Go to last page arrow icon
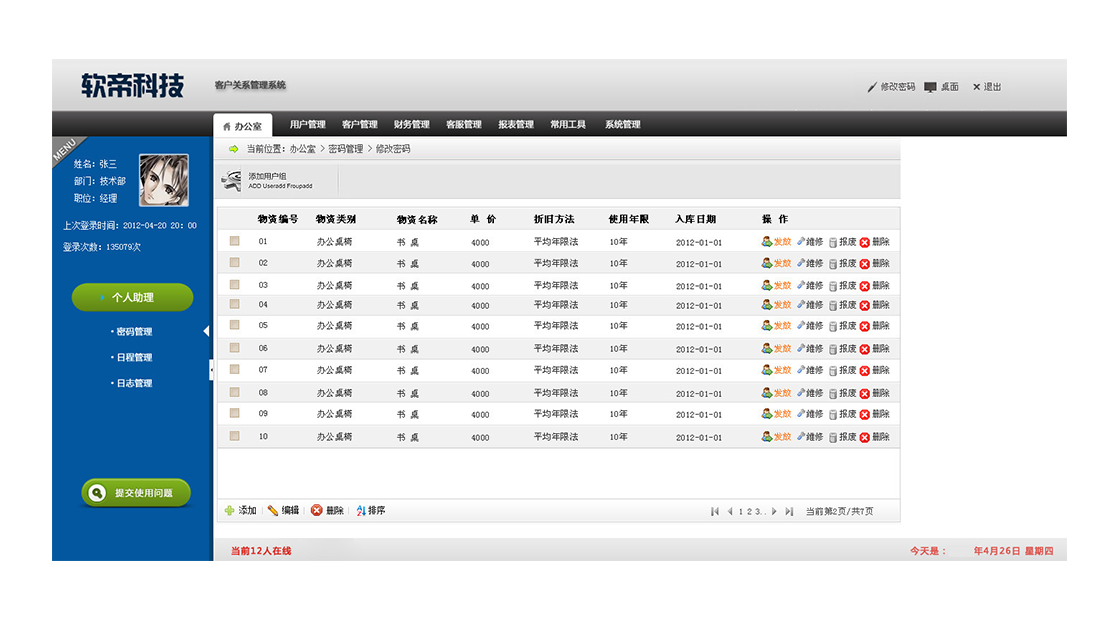Screen dimensions: 1120x620 tap(789, 511)
